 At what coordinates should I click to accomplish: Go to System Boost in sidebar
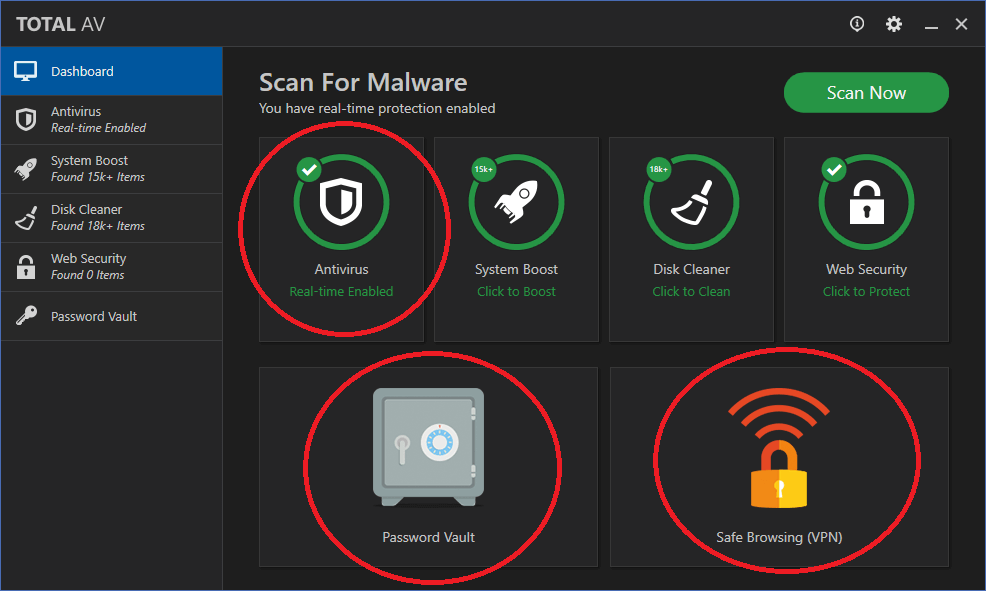click(x=110, y=169)
